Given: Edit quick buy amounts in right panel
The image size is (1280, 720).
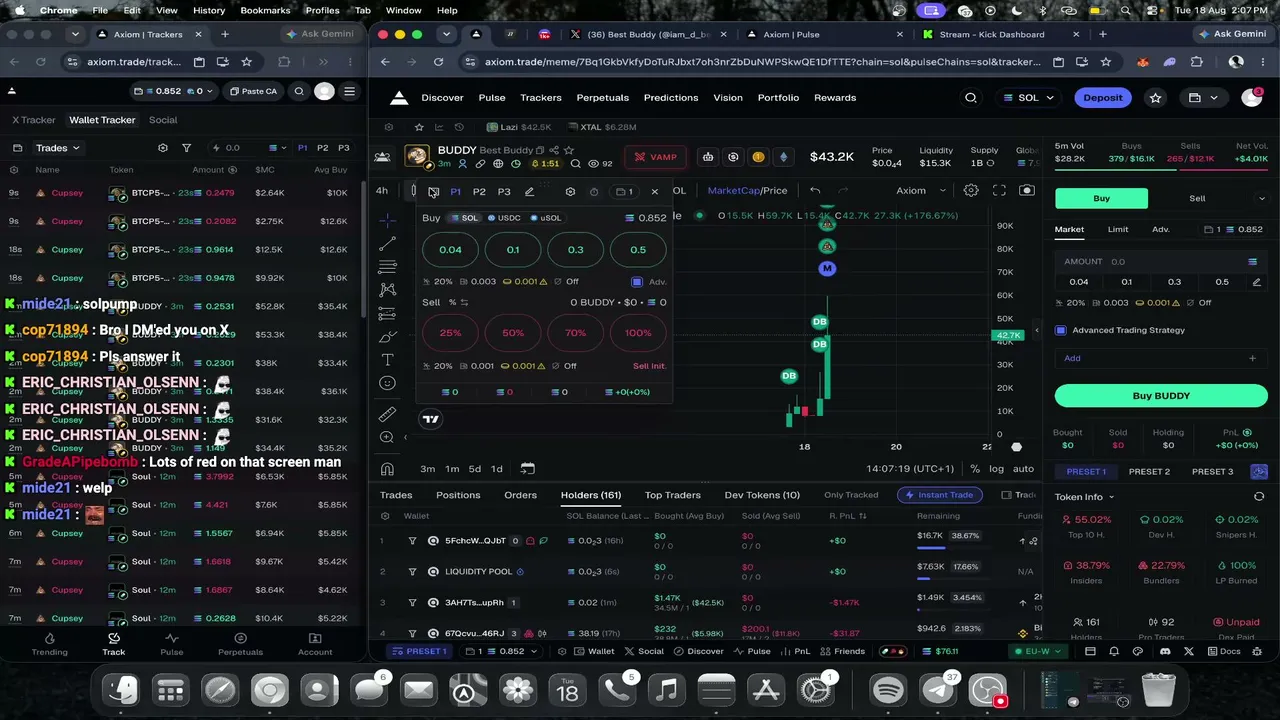Looking at the screenshot, I should coord(1257,282).
